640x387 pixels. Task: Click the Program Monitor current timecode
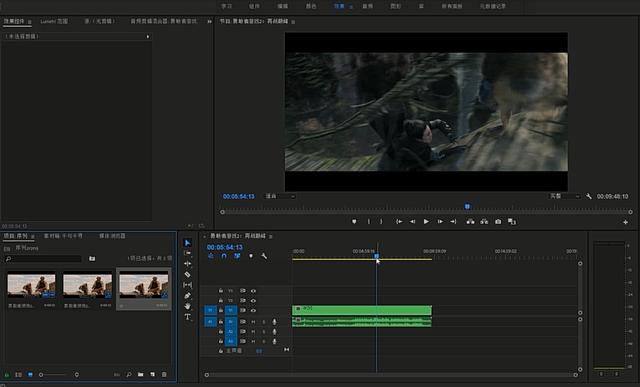239,196
